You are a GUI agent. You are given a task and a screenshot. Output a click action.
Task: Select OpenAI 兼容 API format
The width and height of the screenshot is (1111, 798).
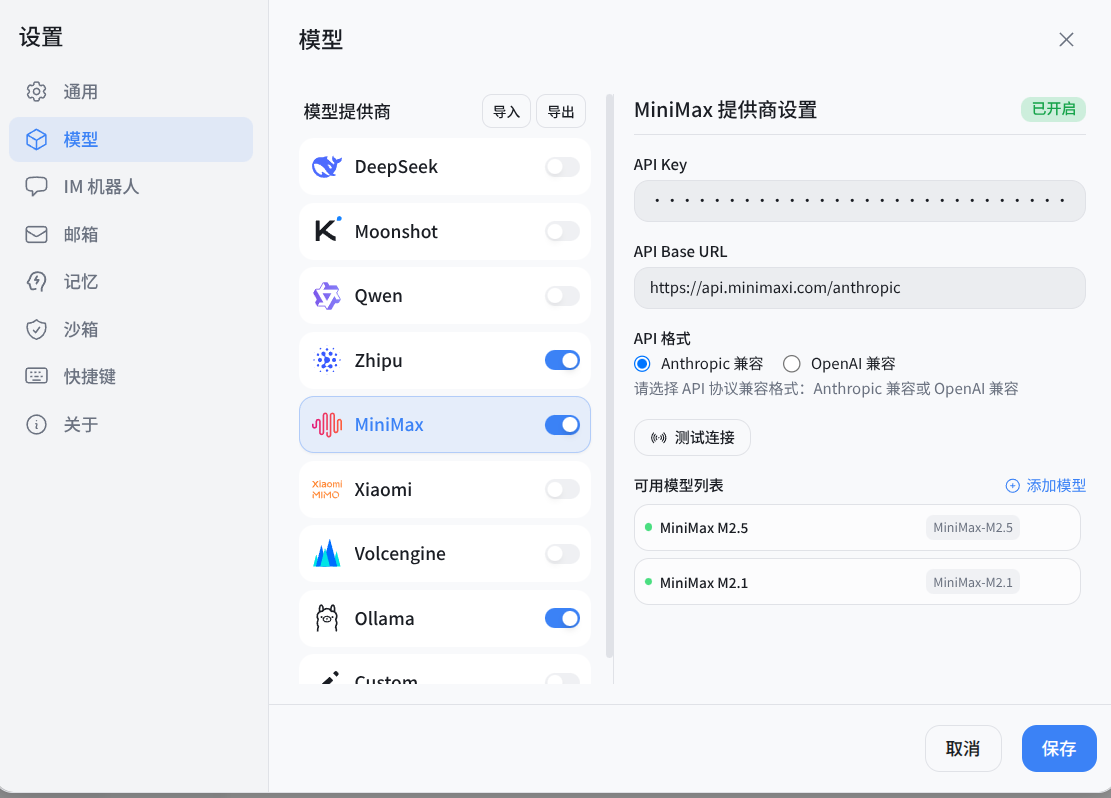pos(790,363)
